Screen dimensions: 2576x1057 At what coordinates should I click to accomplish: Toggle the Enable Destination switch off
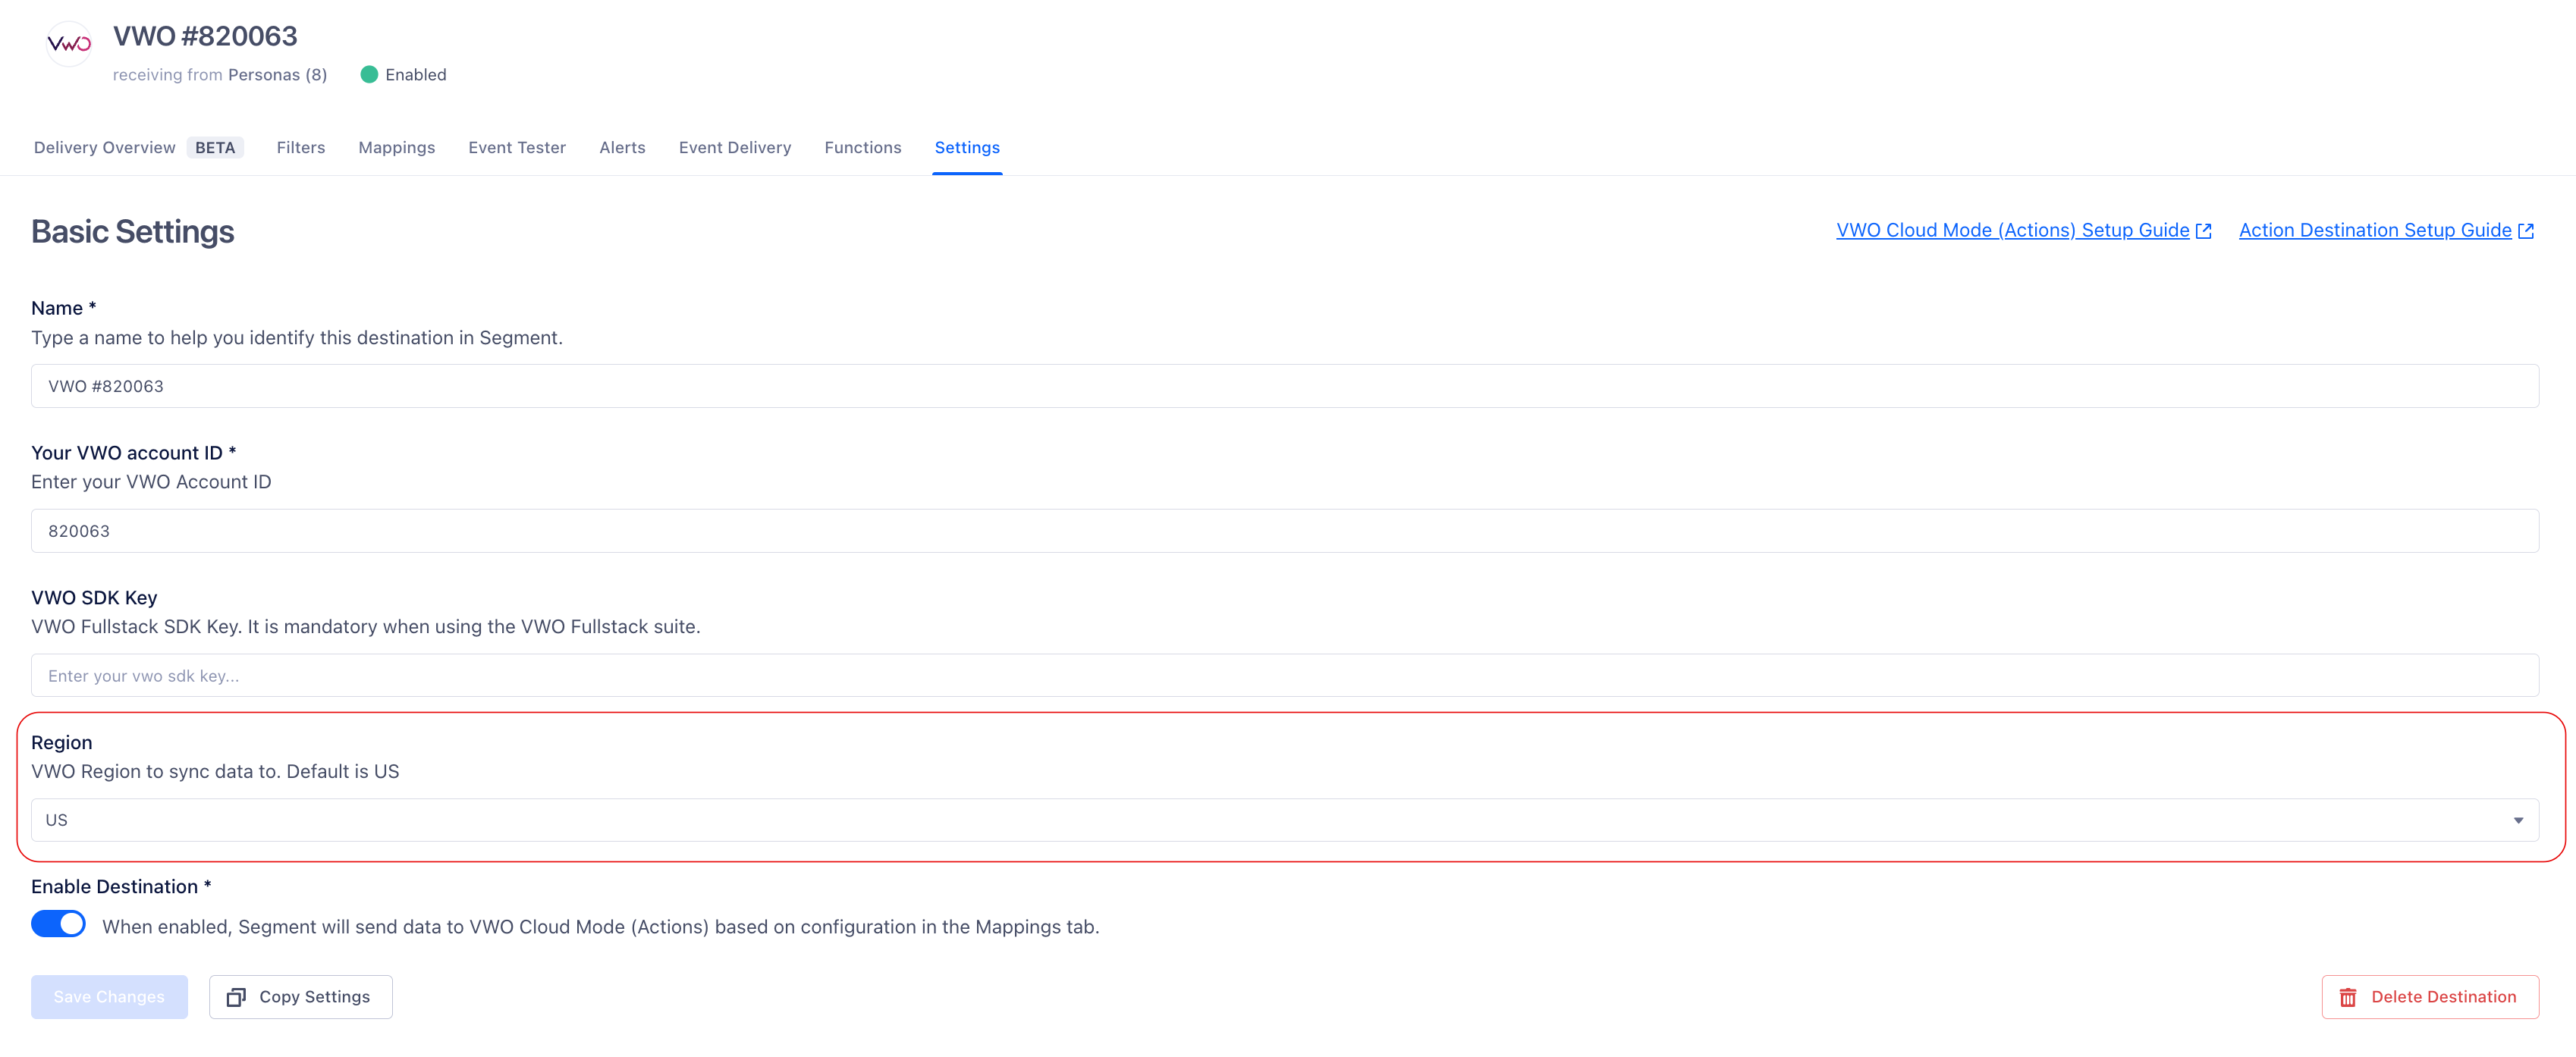coord(58,924)
